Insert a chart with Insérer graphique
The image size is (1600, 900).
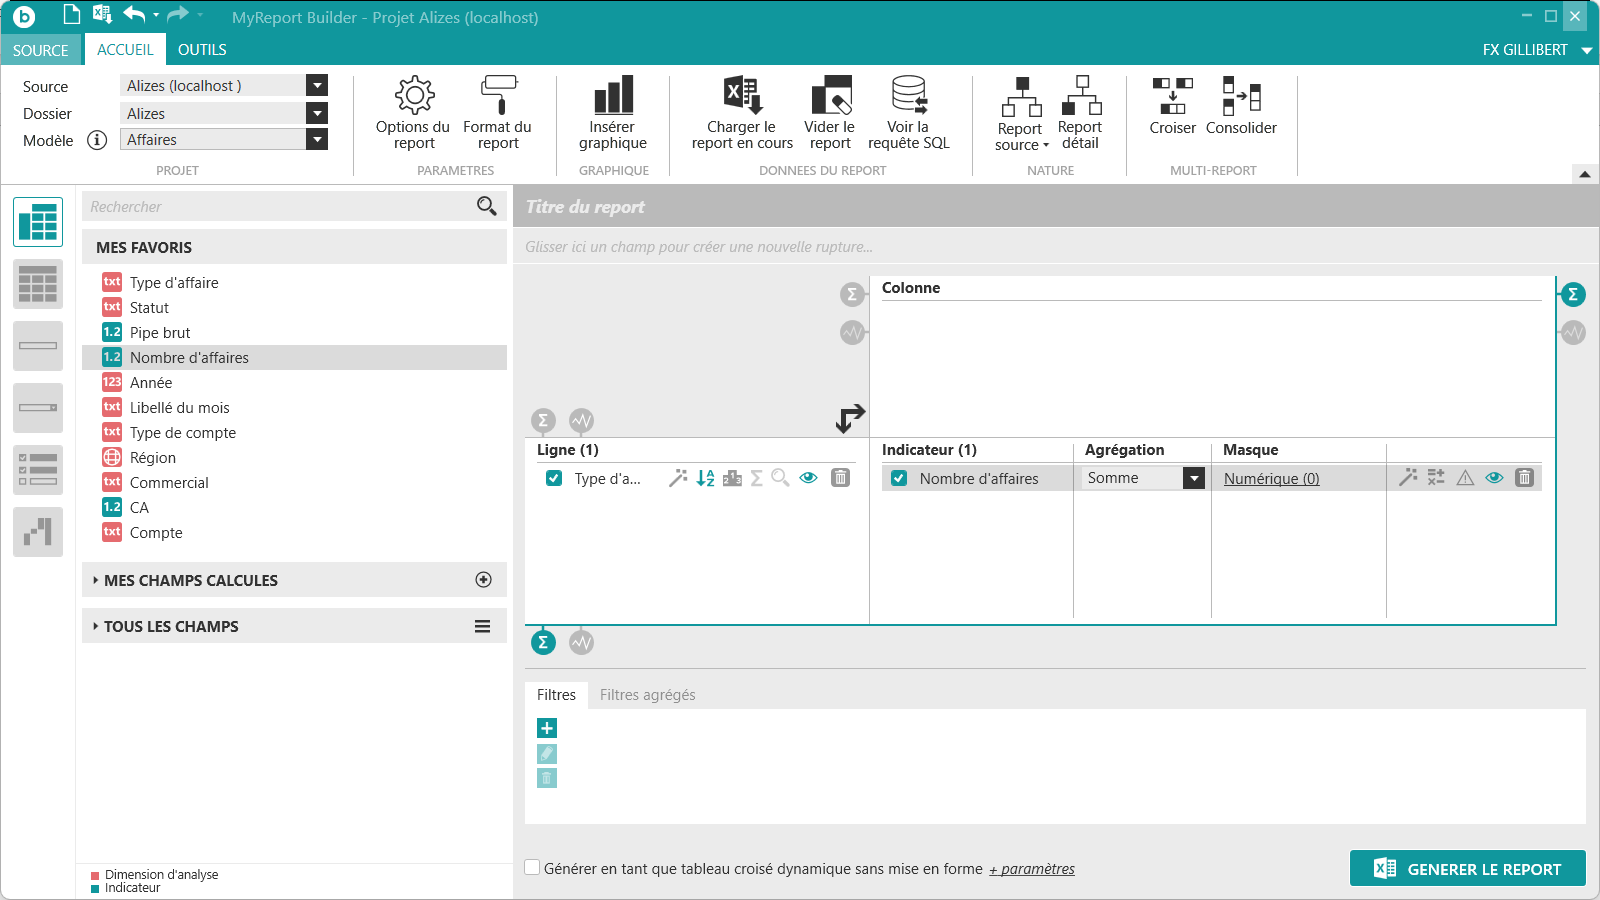tap(613, 112)
